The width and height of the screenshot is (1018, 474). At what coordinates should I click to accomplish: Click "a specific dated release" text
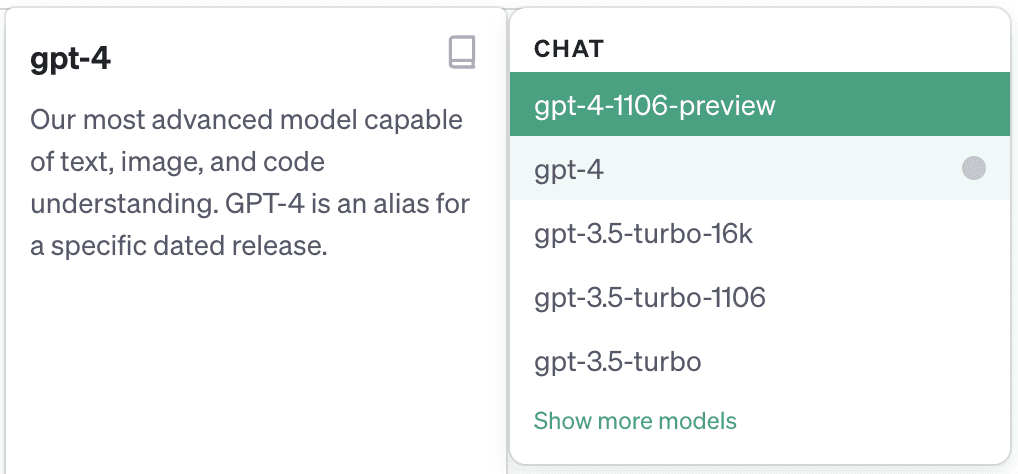tap(180, 245)
